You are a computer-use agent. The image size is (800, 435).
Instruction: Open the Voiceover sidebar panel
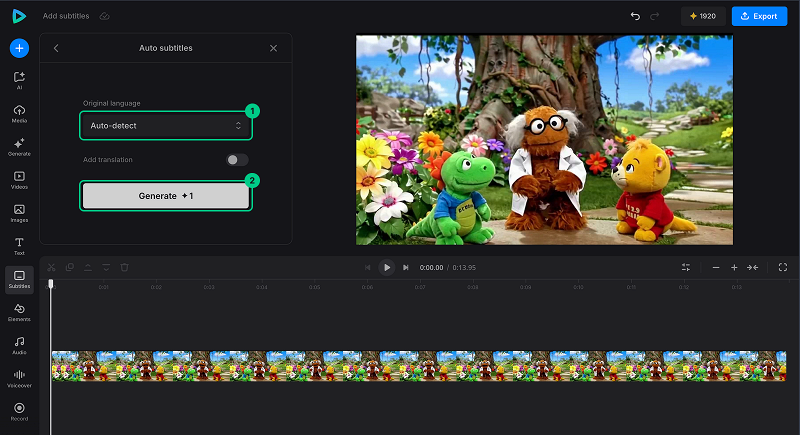coord(19,379)
